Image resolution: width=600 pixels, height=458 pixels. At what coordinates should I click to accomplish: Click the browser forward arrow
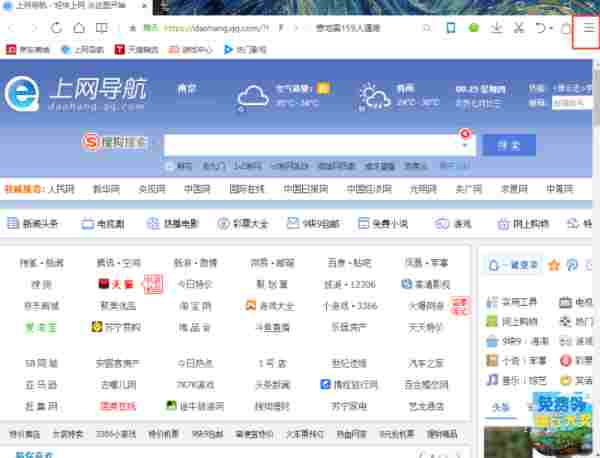point(34,28)
